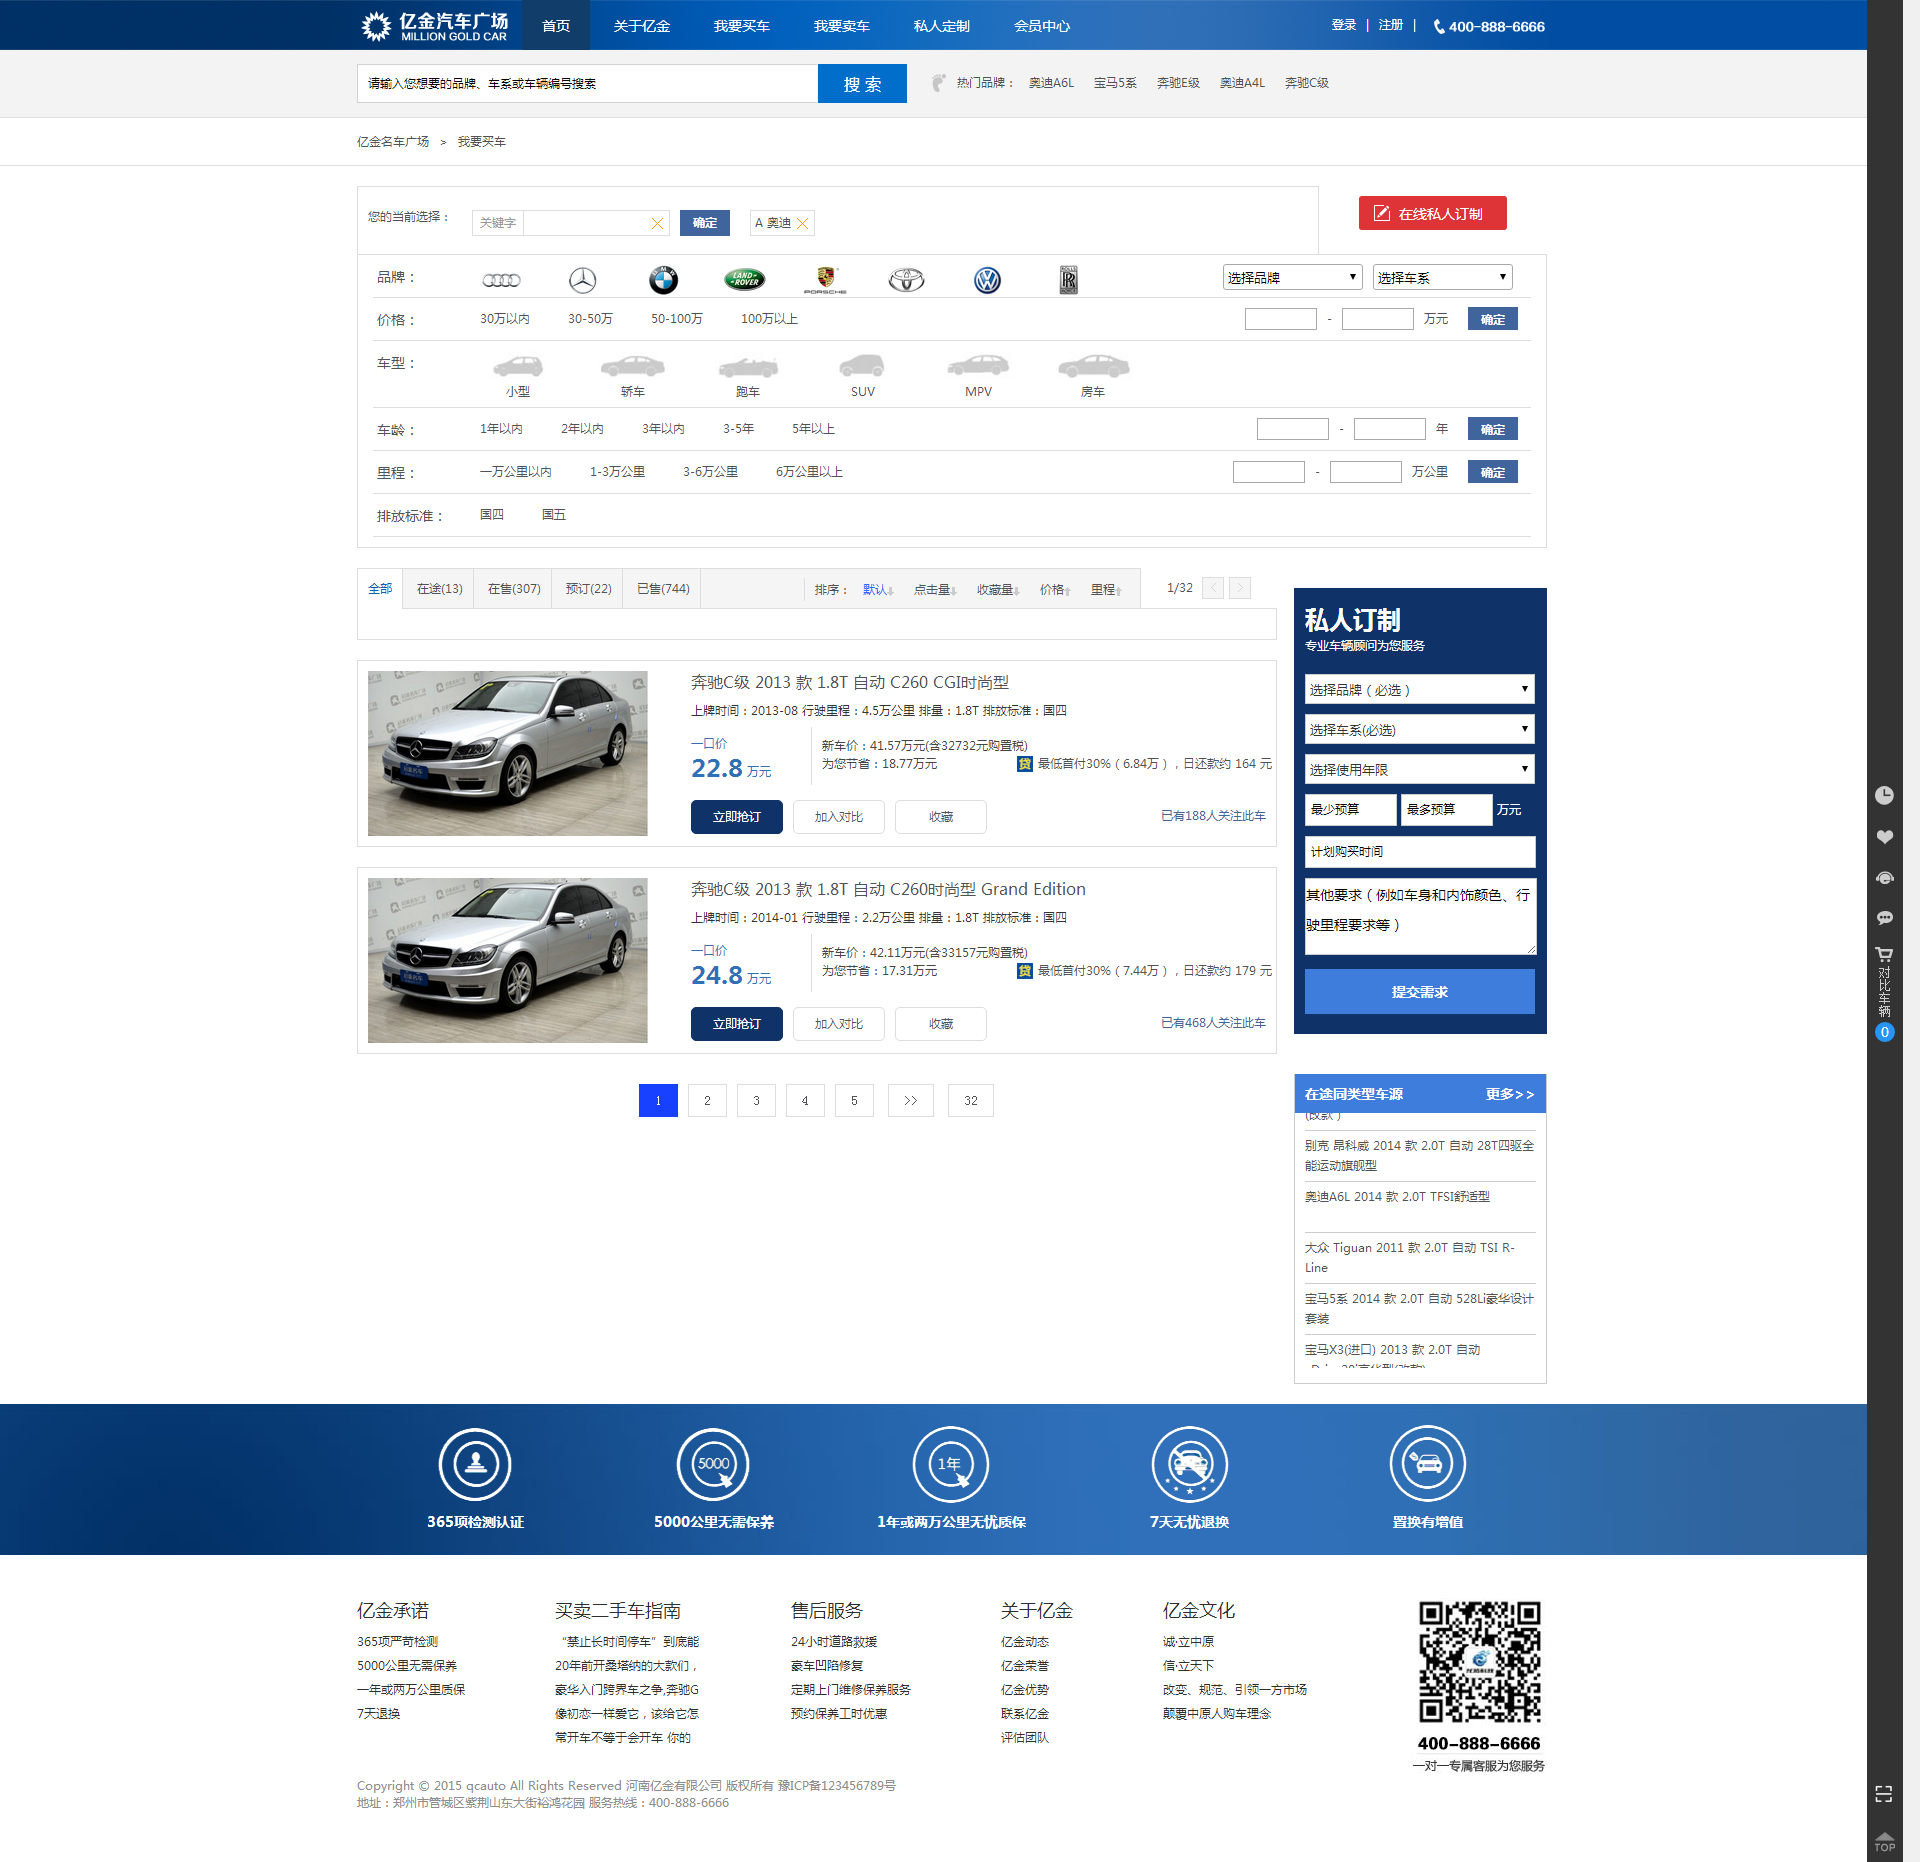1920x1862 pixels.
Task: Submit the form with 提交需求
Action: (x=1419, y=992)
